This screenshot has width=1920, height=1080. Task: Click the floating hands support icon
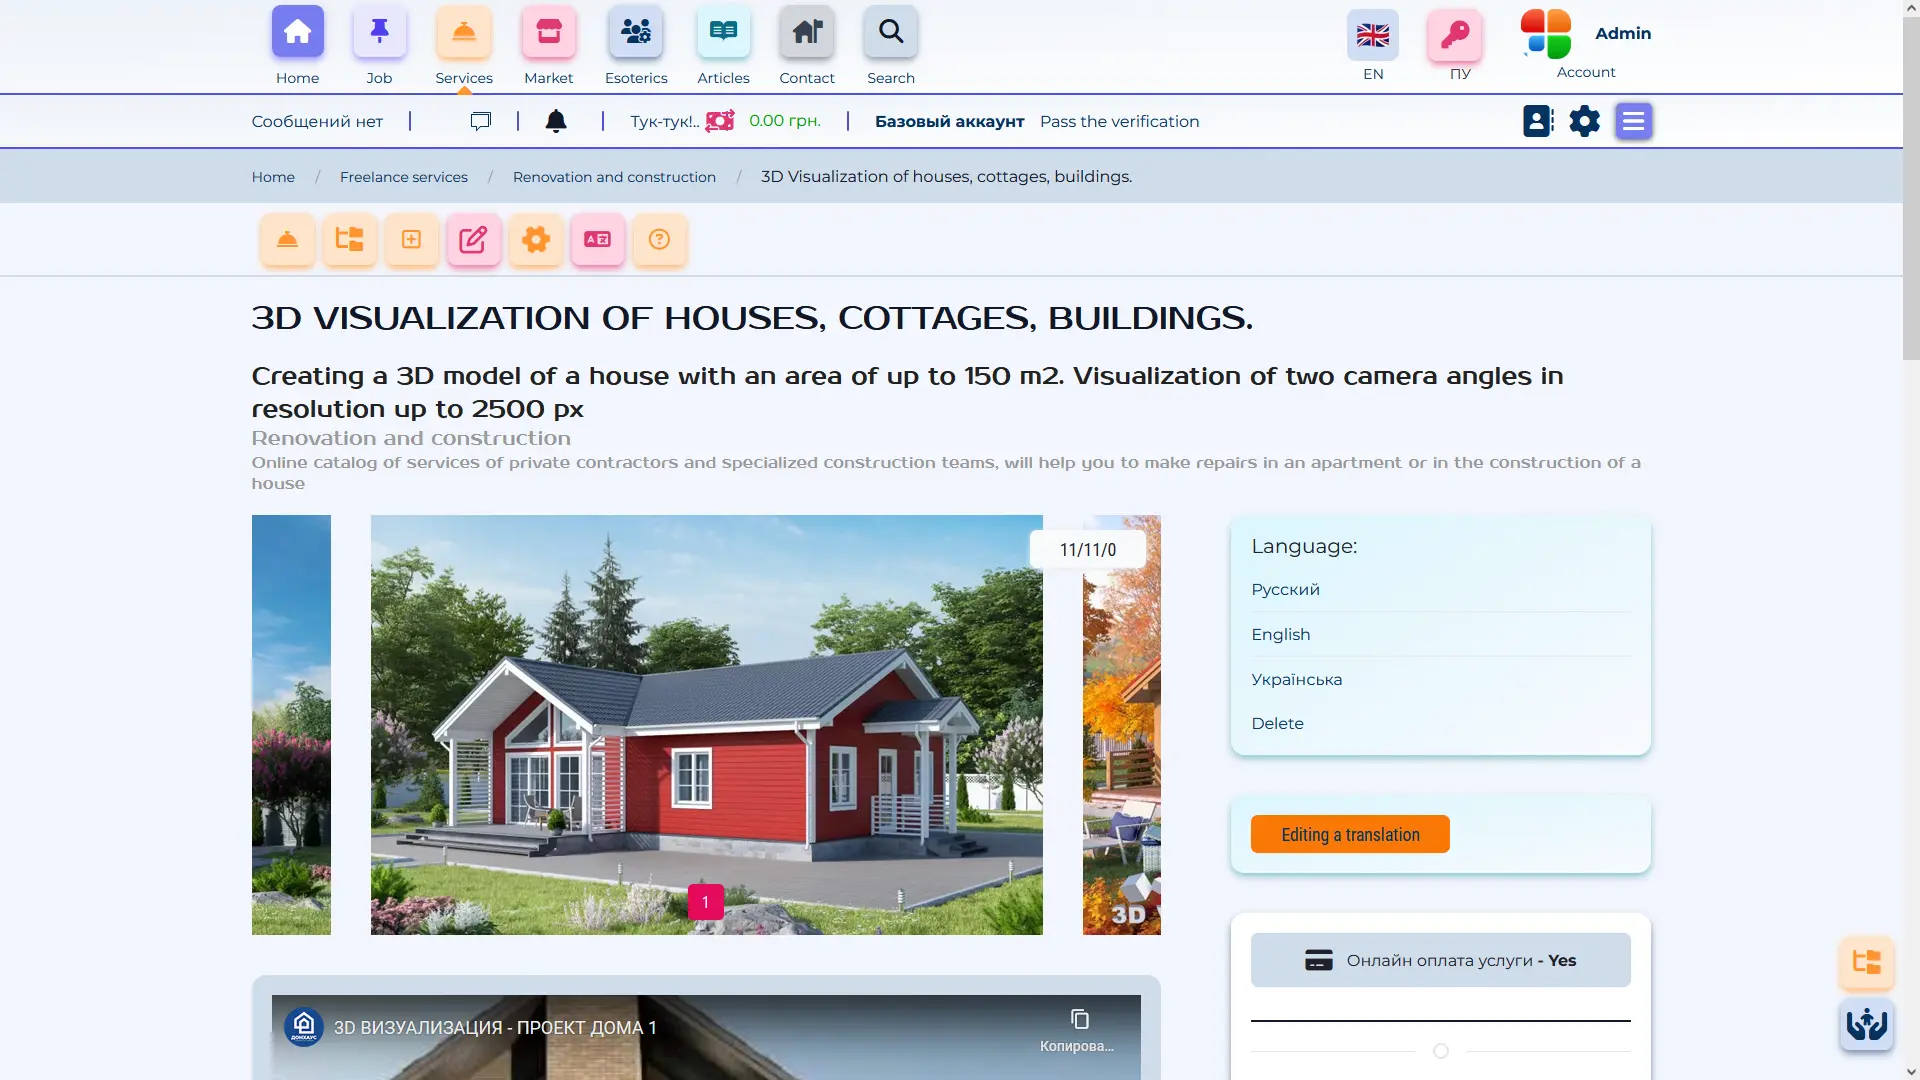(1866, 1024)
